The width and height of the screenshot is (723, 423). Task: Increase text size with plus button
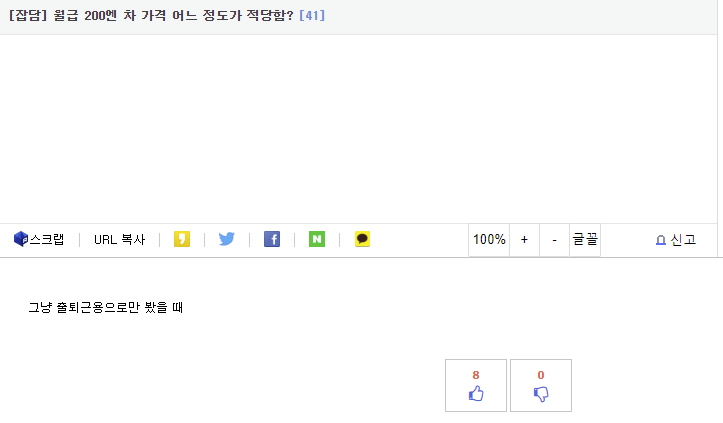[x=524, y=239]
